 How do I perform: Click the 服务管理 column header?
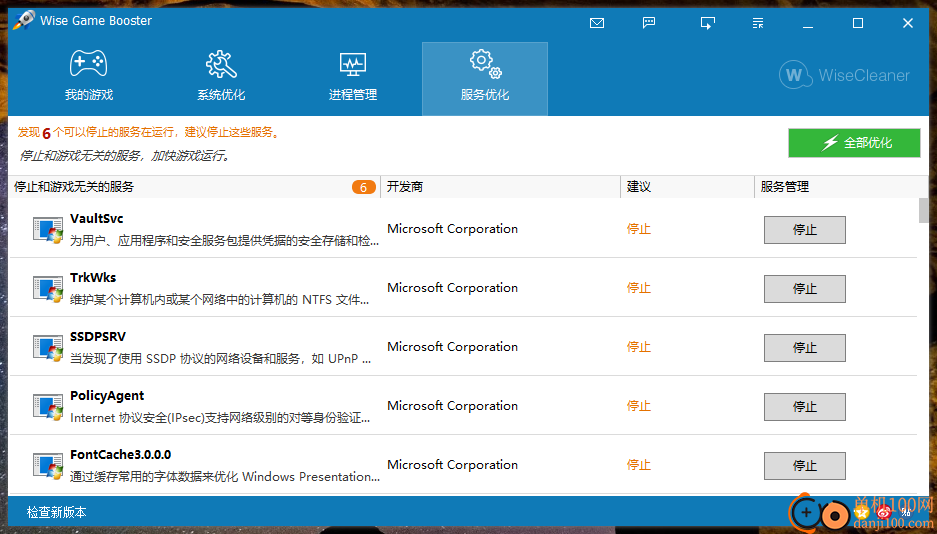(x=841, y=187)
